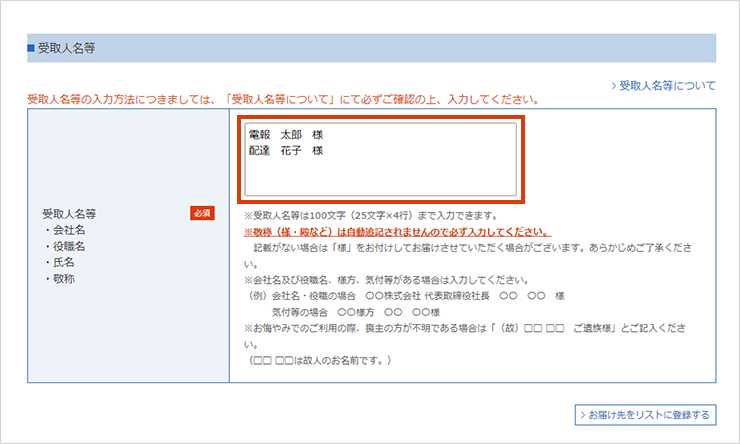The width and height of the screenshot is (740, 444).
Task: Click the chevron before 受取人名等について
Action: coord(614,86)
